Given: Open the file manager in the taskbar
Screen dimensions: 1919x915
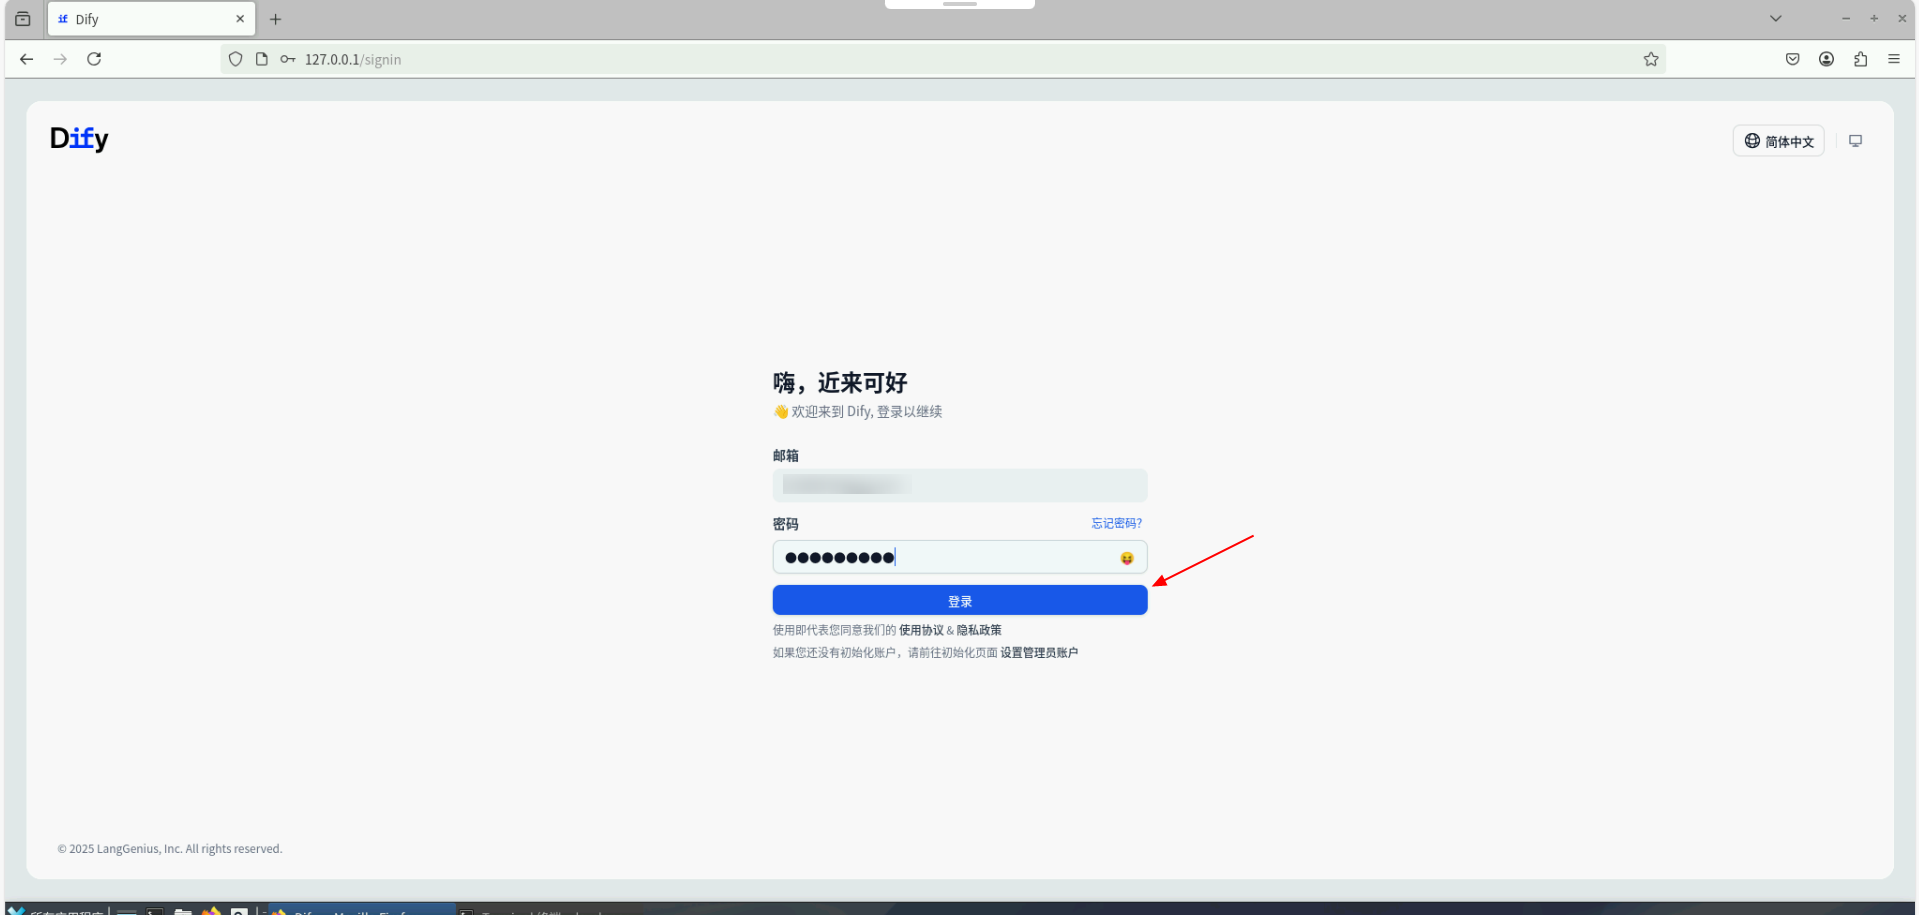Looking at the screenshot, I should click(x=183, y=911).
